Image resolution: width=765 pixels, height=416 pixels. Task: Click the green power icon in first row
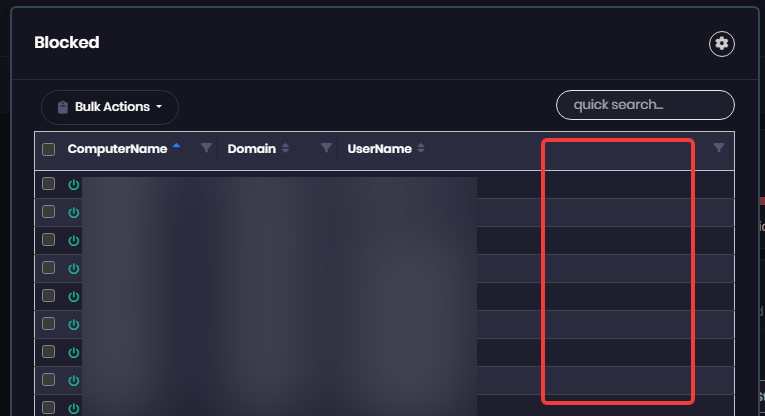(74, 185)
